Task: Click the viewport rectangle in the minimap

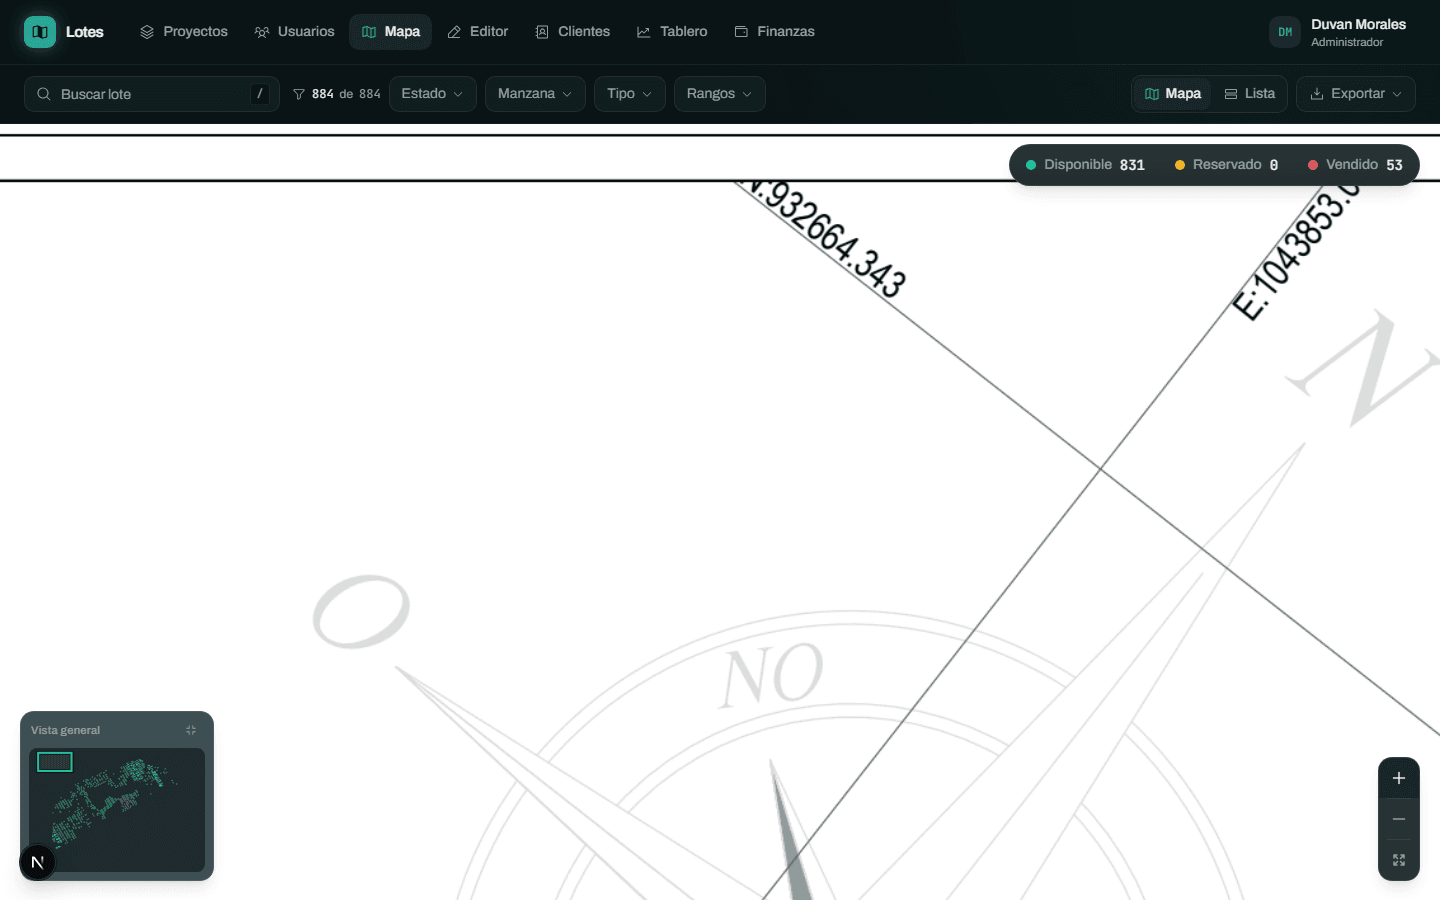Action: [55, 762]
